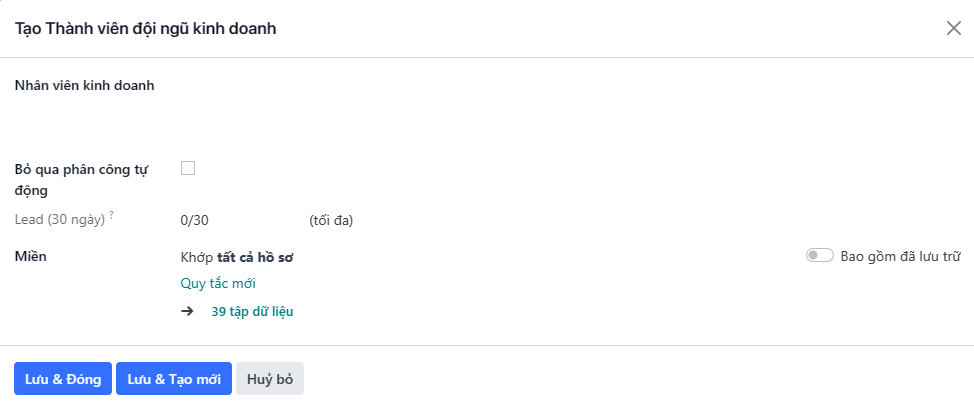Click the tất cả hồ sơ bold text
Image resolution: width=974 pixels, height=408 pixels.
click(x=255, y=258)
